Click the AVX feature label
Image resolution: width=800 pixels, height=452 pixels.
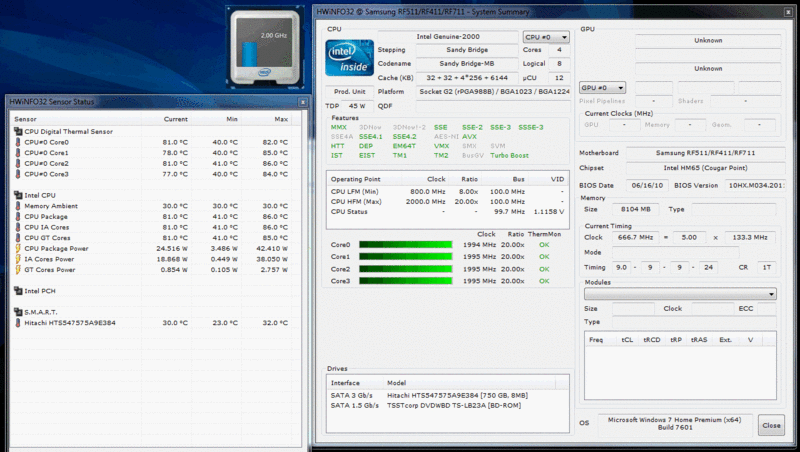[x=469, y=137]
